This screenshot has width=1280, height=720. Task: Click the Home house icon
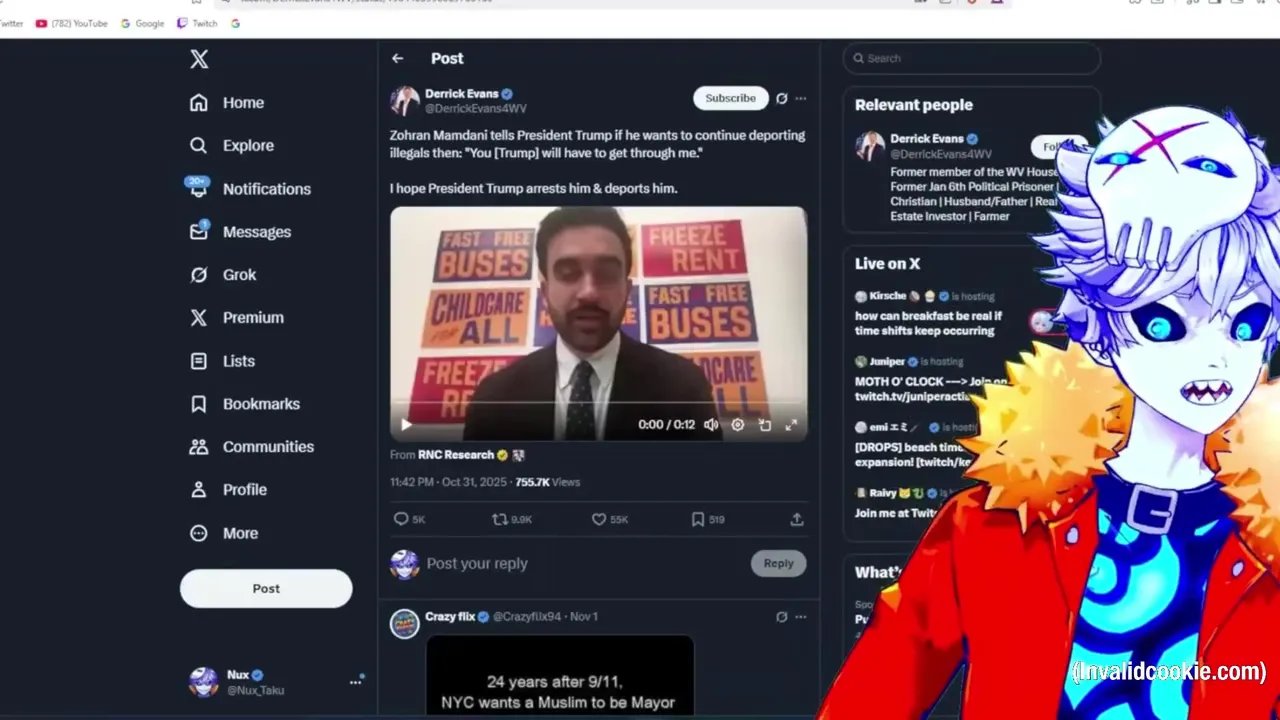tap(199, 103)
